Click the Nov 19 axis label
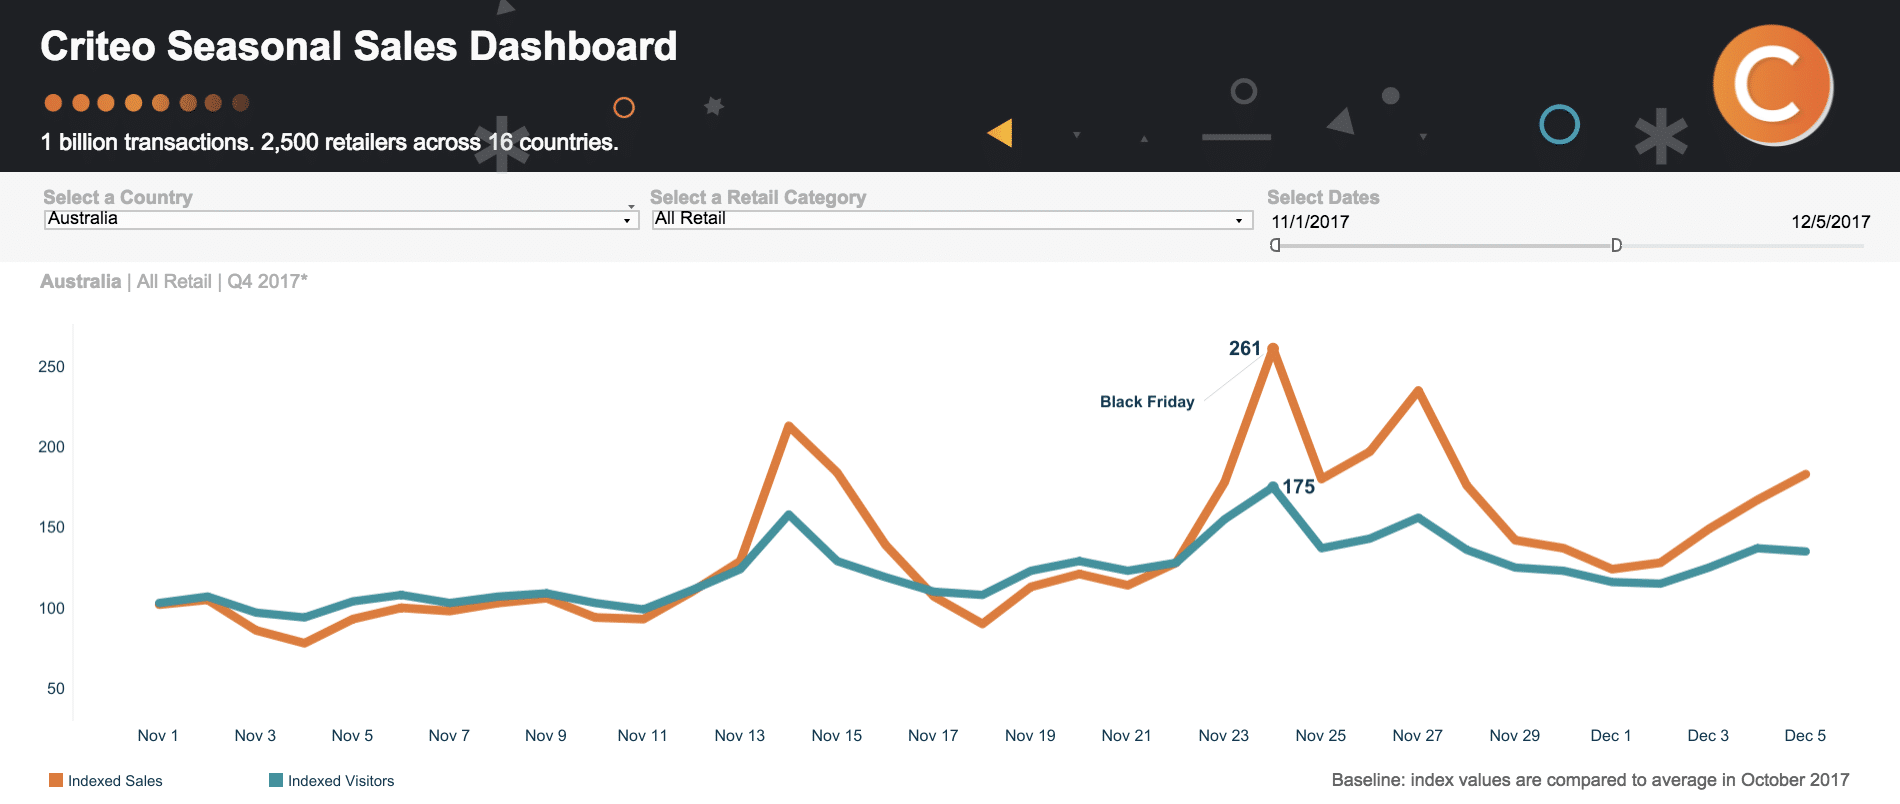The height and width of the screenshot is (804, 1900). coord(1030,736)
